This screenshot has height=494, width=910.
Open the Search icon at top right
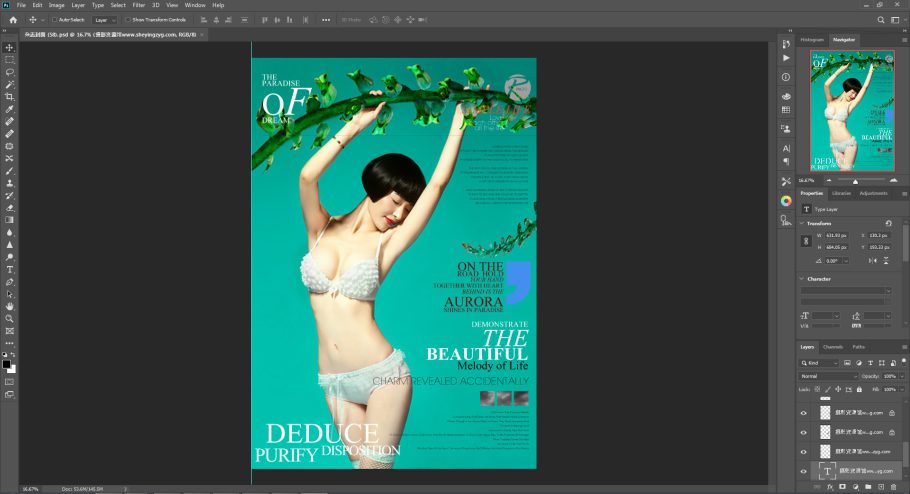click(x=880, y=20)
